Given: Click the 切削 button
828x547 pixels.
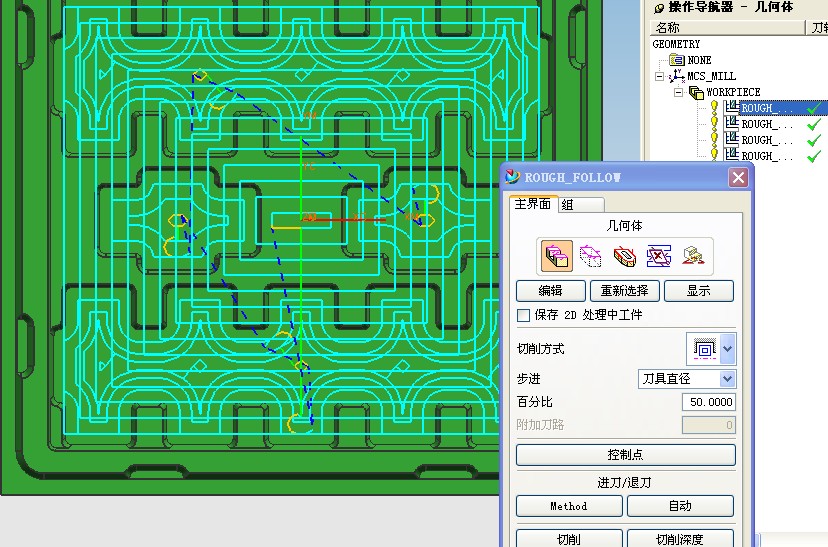Looking at the screenshot, I should pos(569,539).
